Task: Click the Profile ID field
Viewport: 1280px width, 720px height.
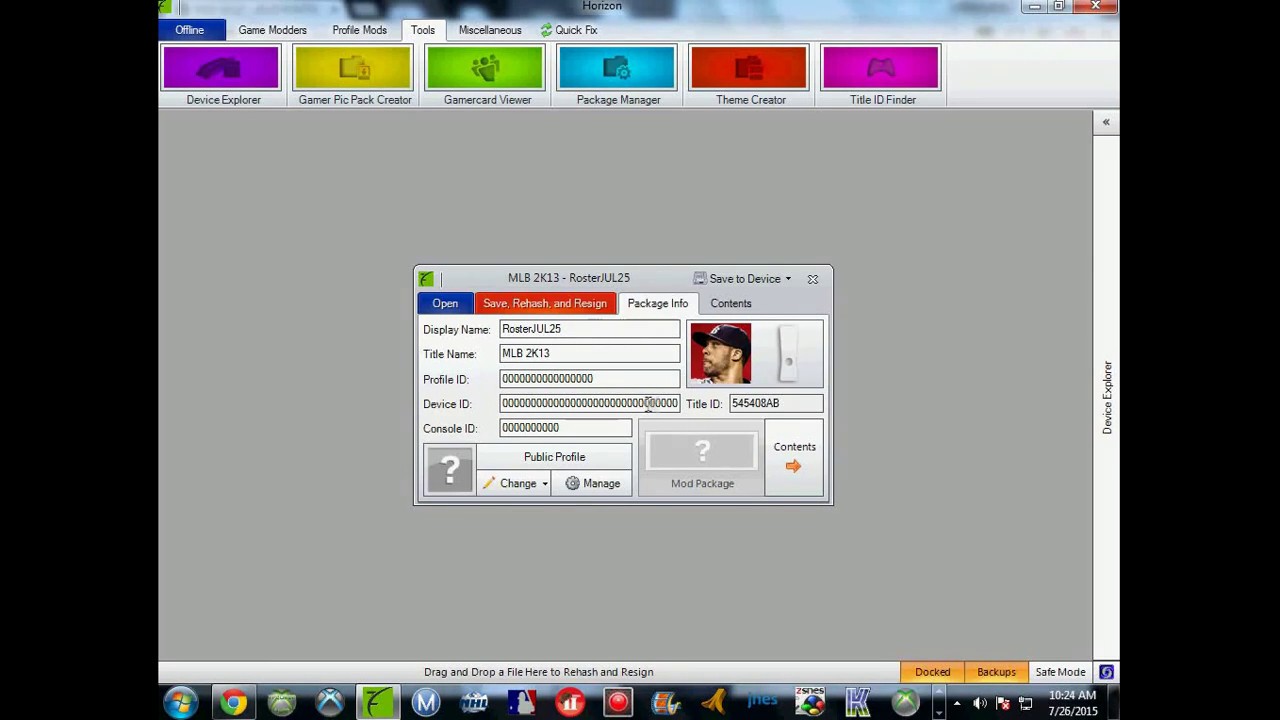Action: (x=590, y=378)
